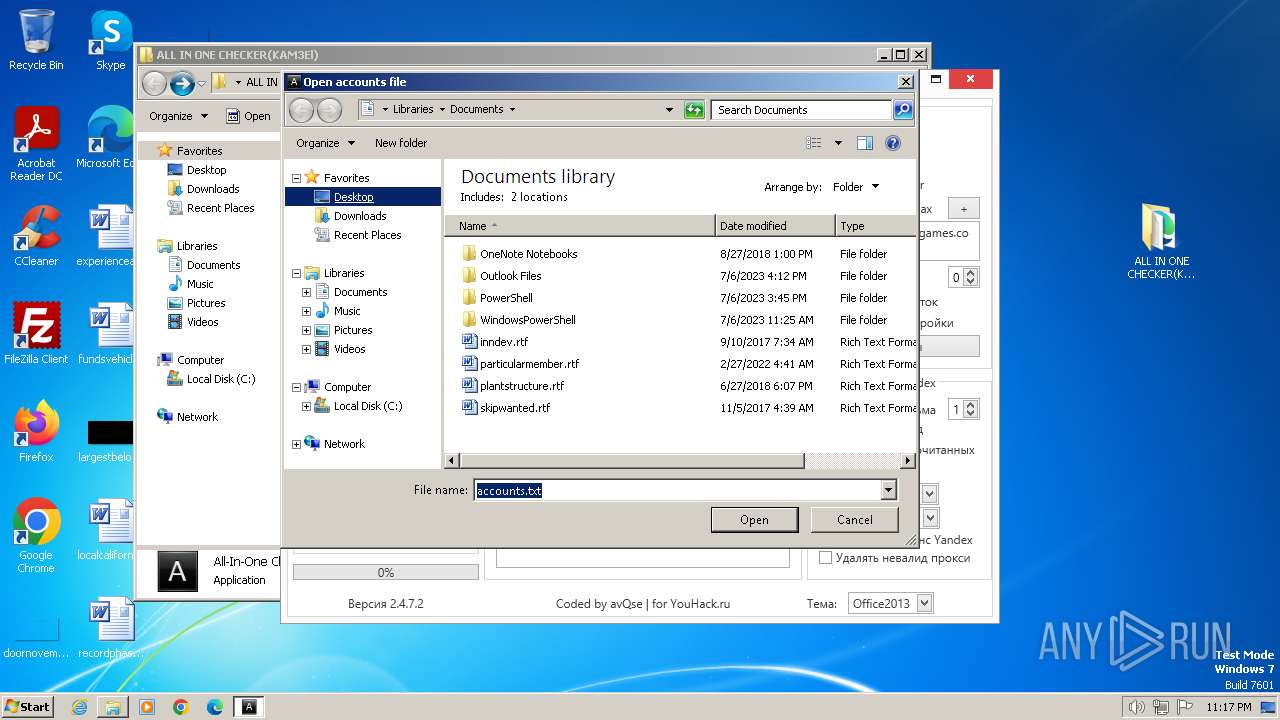The width and height of the screenshot is (1280, 720).
Task: Expand Local Disk (C:) in the dialog tree
Action: [x=306, y=406]
